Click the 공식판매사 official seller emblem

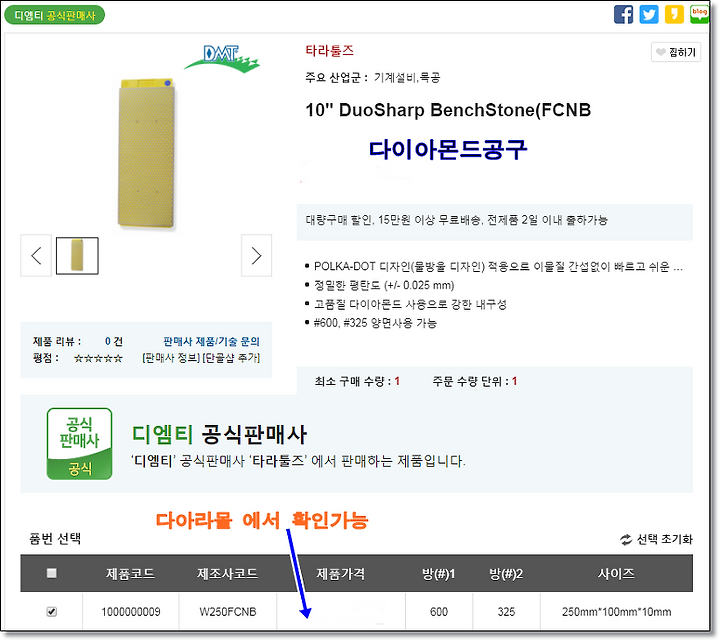point(79,444)
